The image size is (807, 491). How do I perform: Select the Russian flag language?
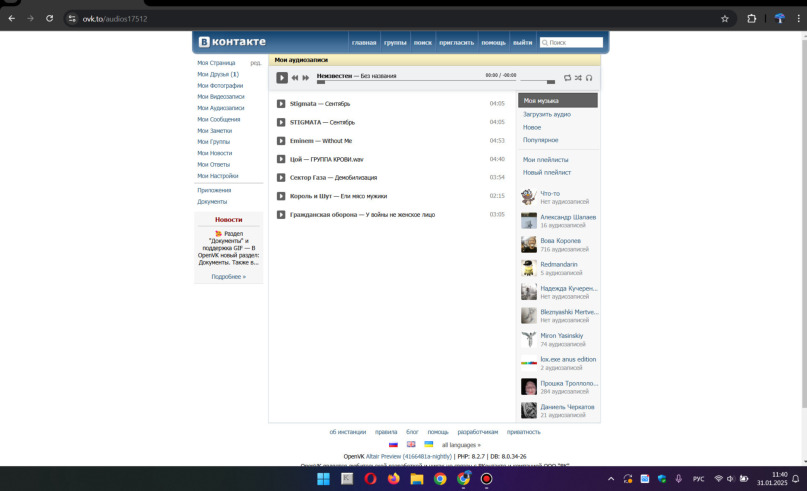393,445
